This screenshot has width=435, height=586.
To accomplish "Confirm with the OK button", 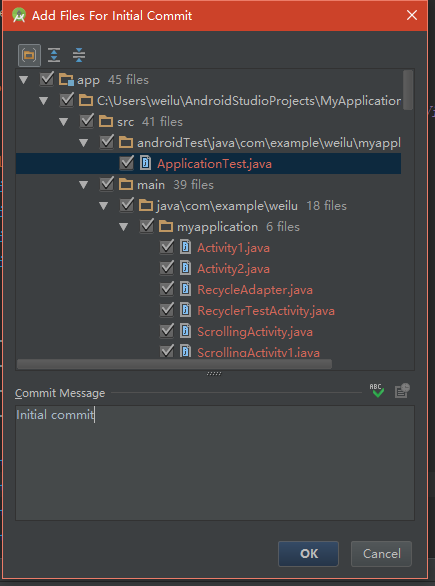I will (x=308, y=553).
